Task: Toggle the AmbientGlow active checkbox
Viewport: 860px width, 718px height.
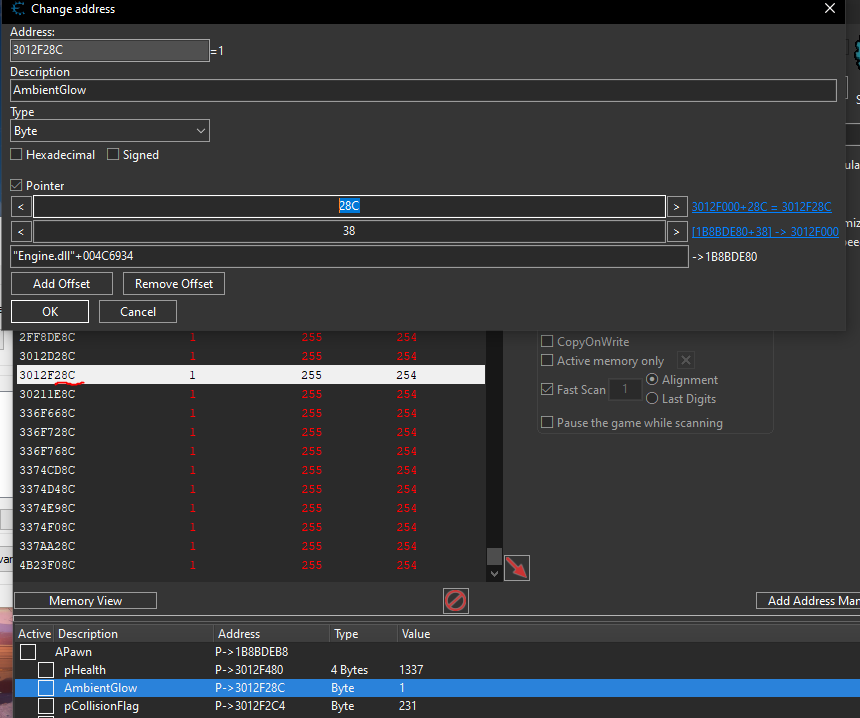Action: coord(46,688)
